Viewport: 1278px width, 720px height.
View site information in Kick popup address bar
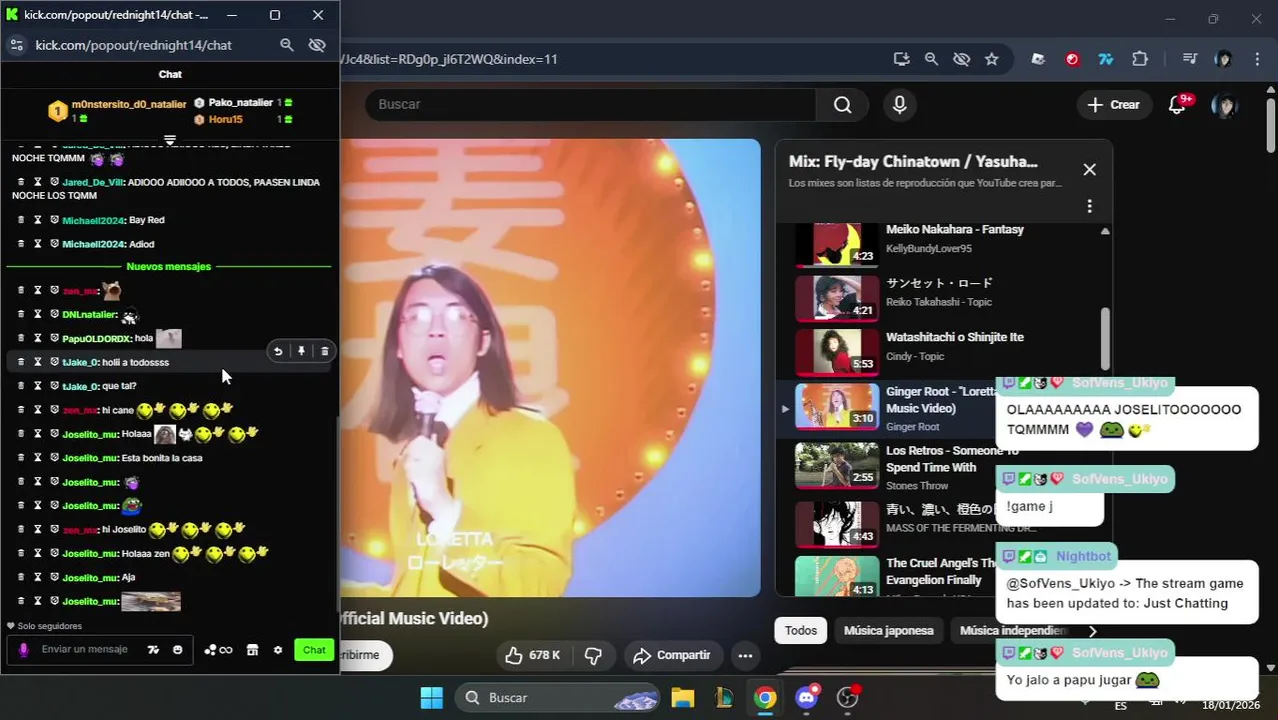tap(16, 45)
